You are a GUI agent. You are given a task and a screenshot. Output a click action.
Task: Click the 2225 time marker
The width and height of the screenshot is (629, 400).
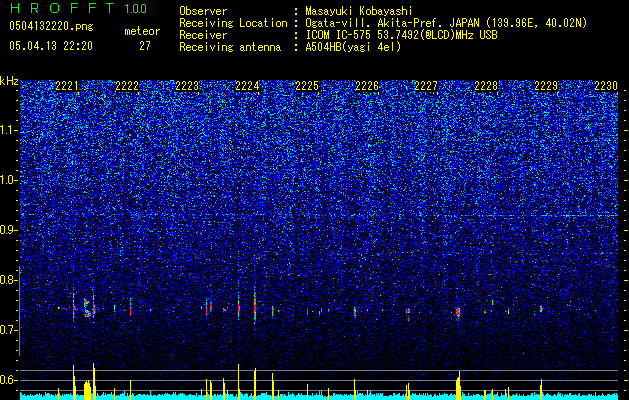click(307, 86)
